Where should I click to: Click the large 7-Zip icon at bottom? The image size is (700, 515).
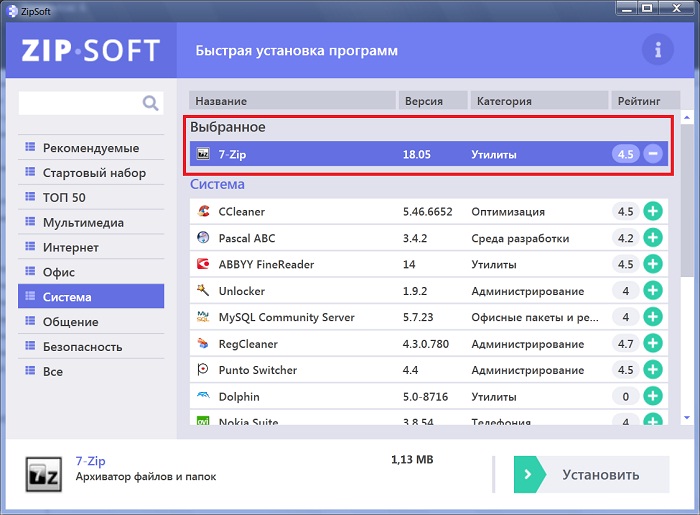point(44,473)
